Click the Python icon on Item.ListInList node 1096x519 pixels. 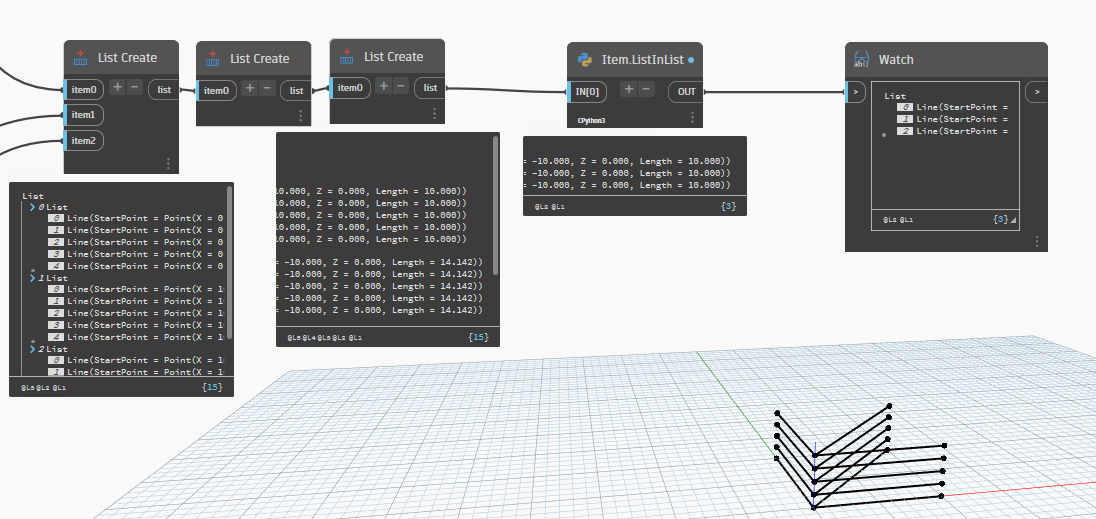click(x=585, y=60)
